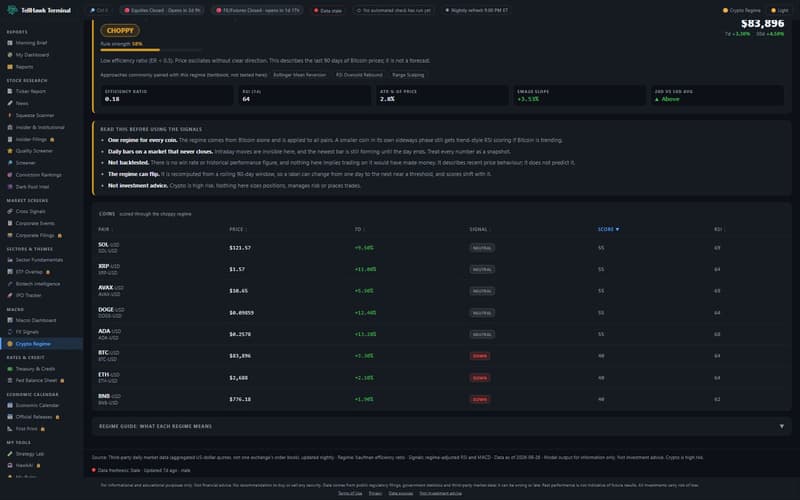Sort table by PAIR column header
The image size is (800, 500).
click(105, 230)
